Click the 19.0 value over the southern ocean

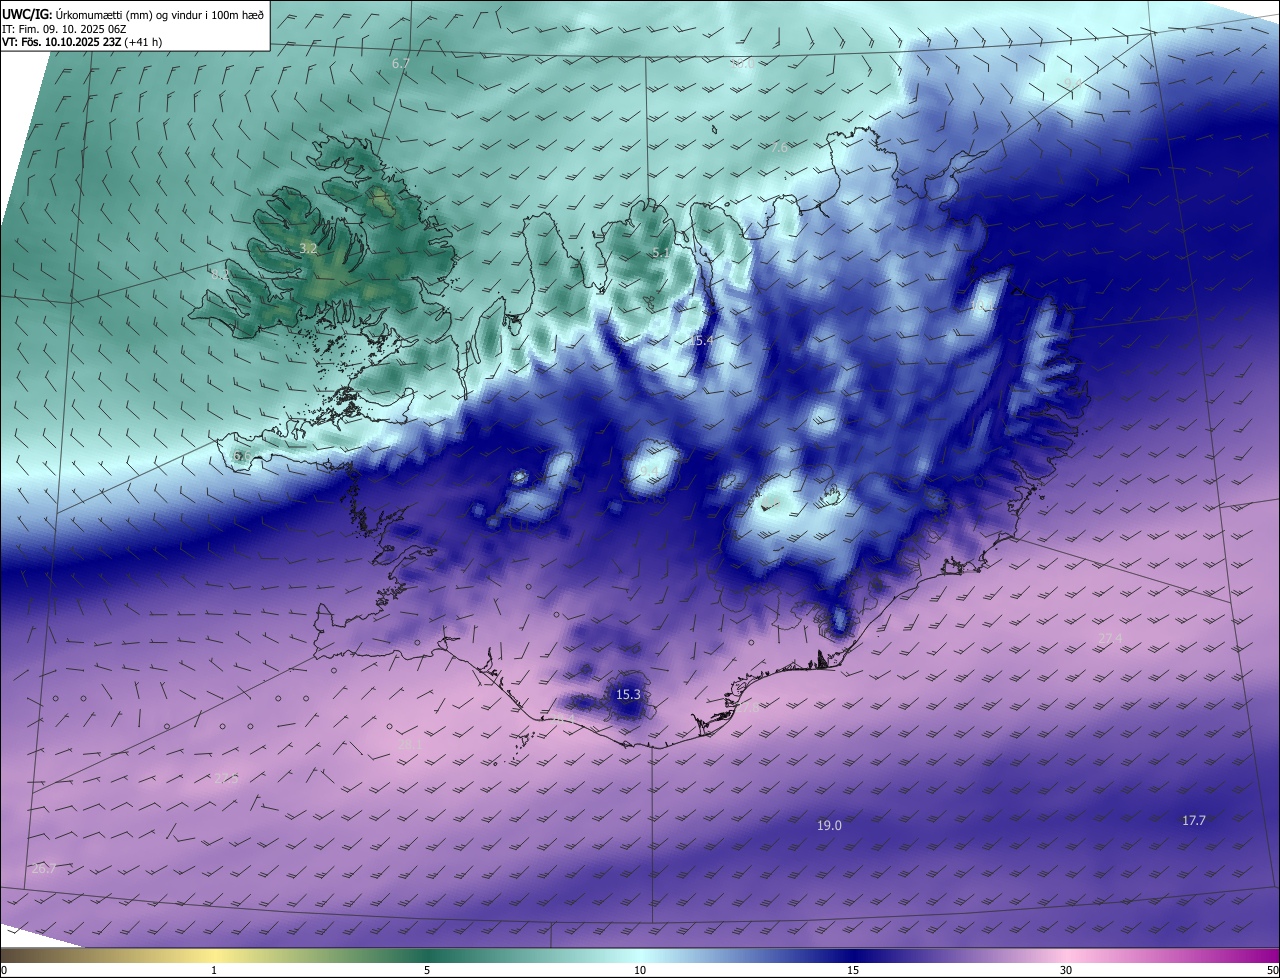(829, 825)
